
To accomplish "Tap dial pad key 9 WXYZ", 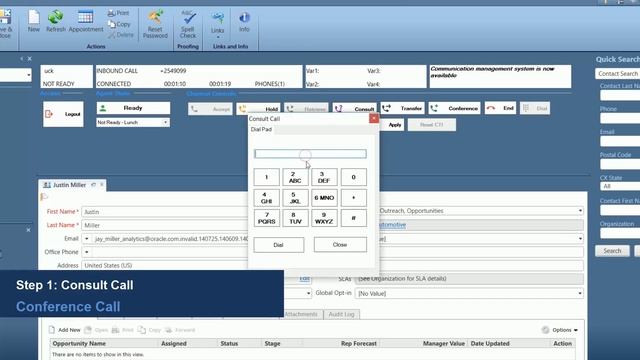I will point(324,218).
